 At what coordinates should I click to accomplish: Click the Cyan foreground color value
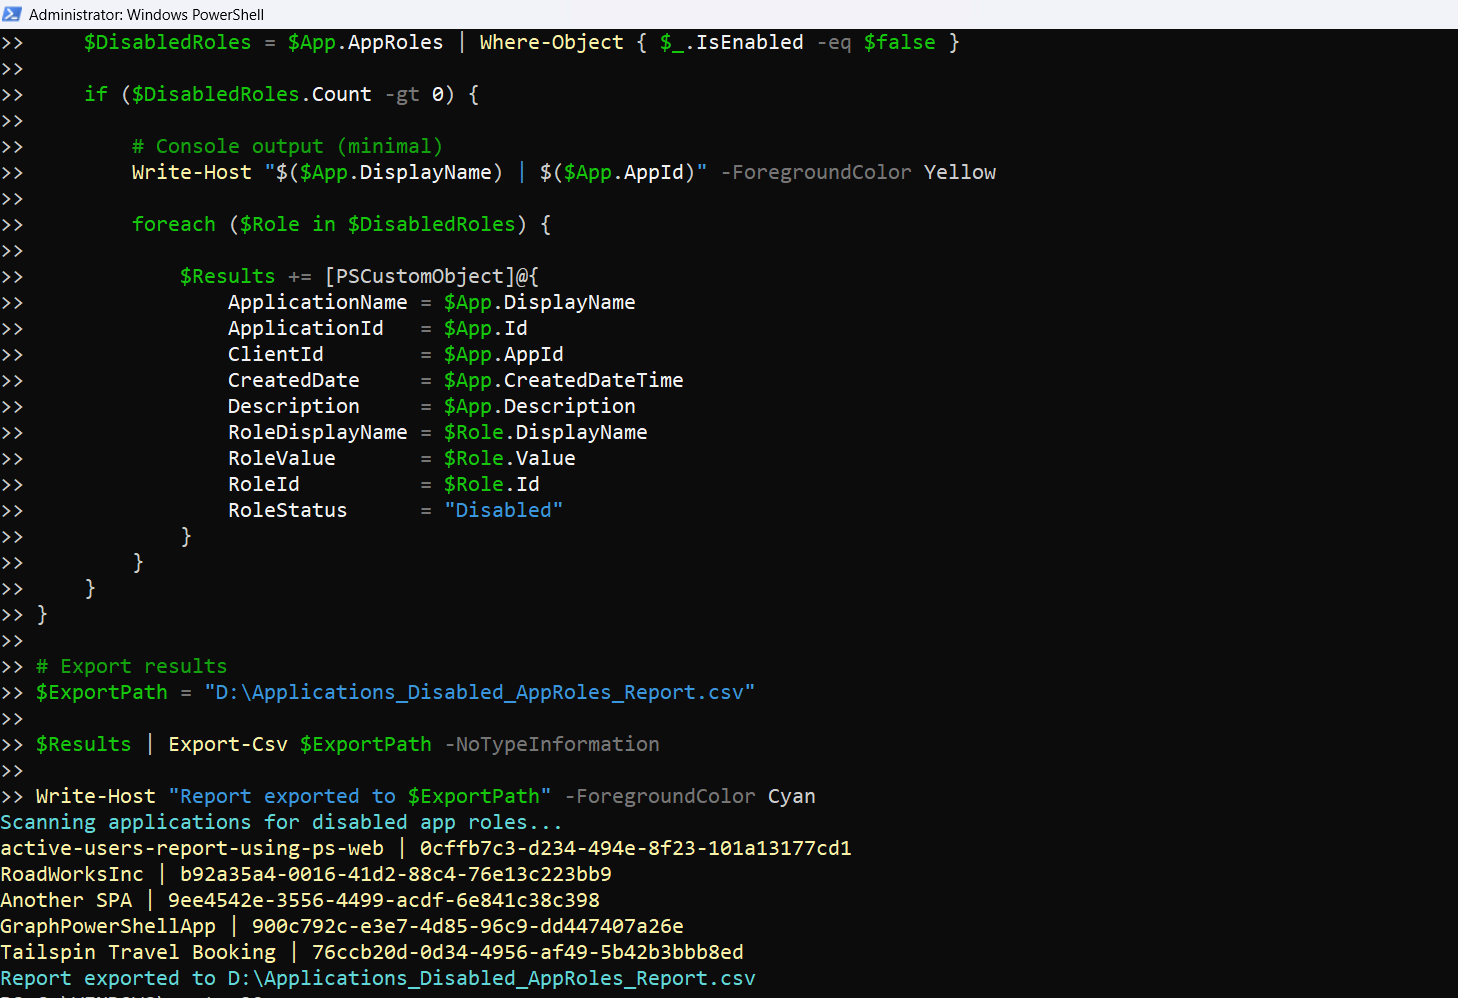pyautogui.click(x=791, y=796)
